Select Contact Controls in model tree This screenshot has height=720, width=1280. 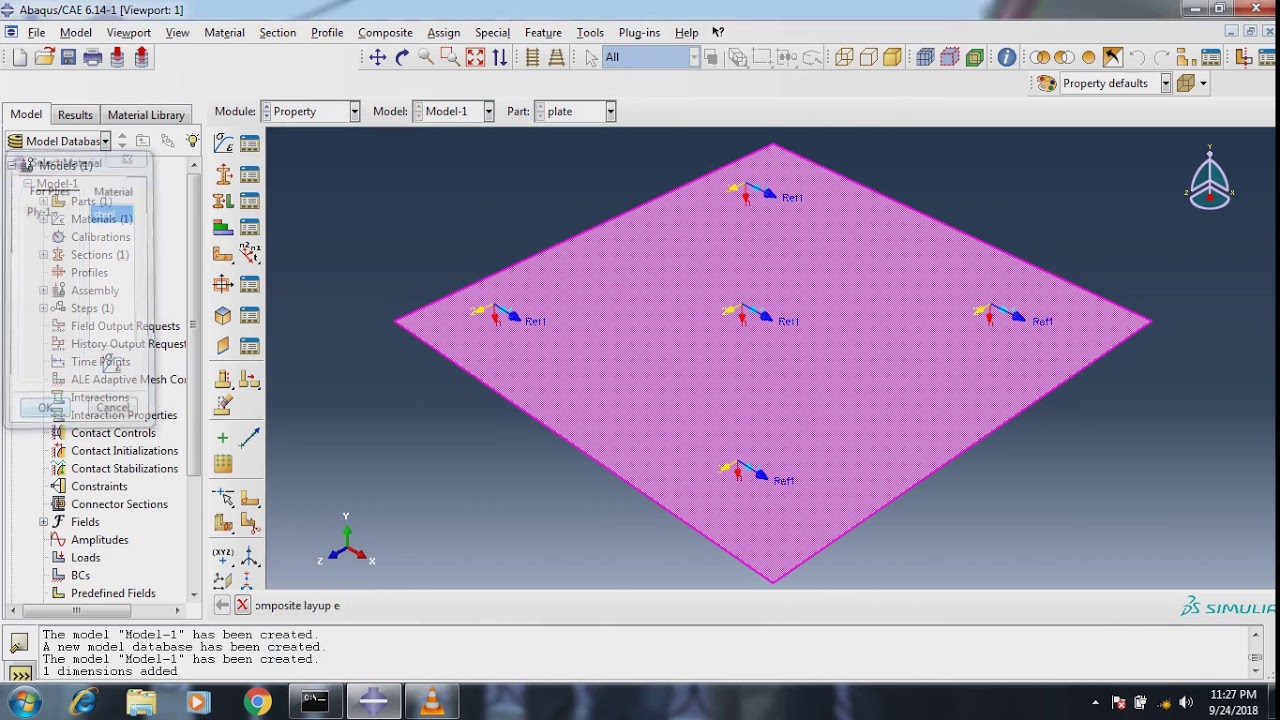113,433
